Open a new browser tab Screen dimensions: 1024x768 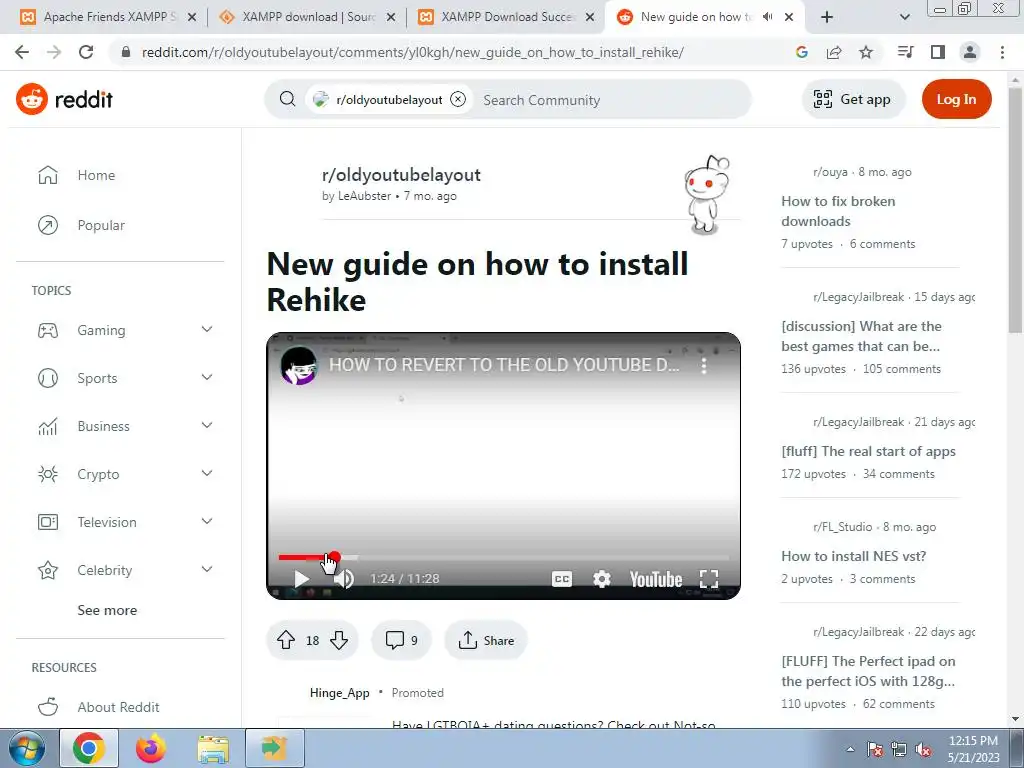coord(827,17)
